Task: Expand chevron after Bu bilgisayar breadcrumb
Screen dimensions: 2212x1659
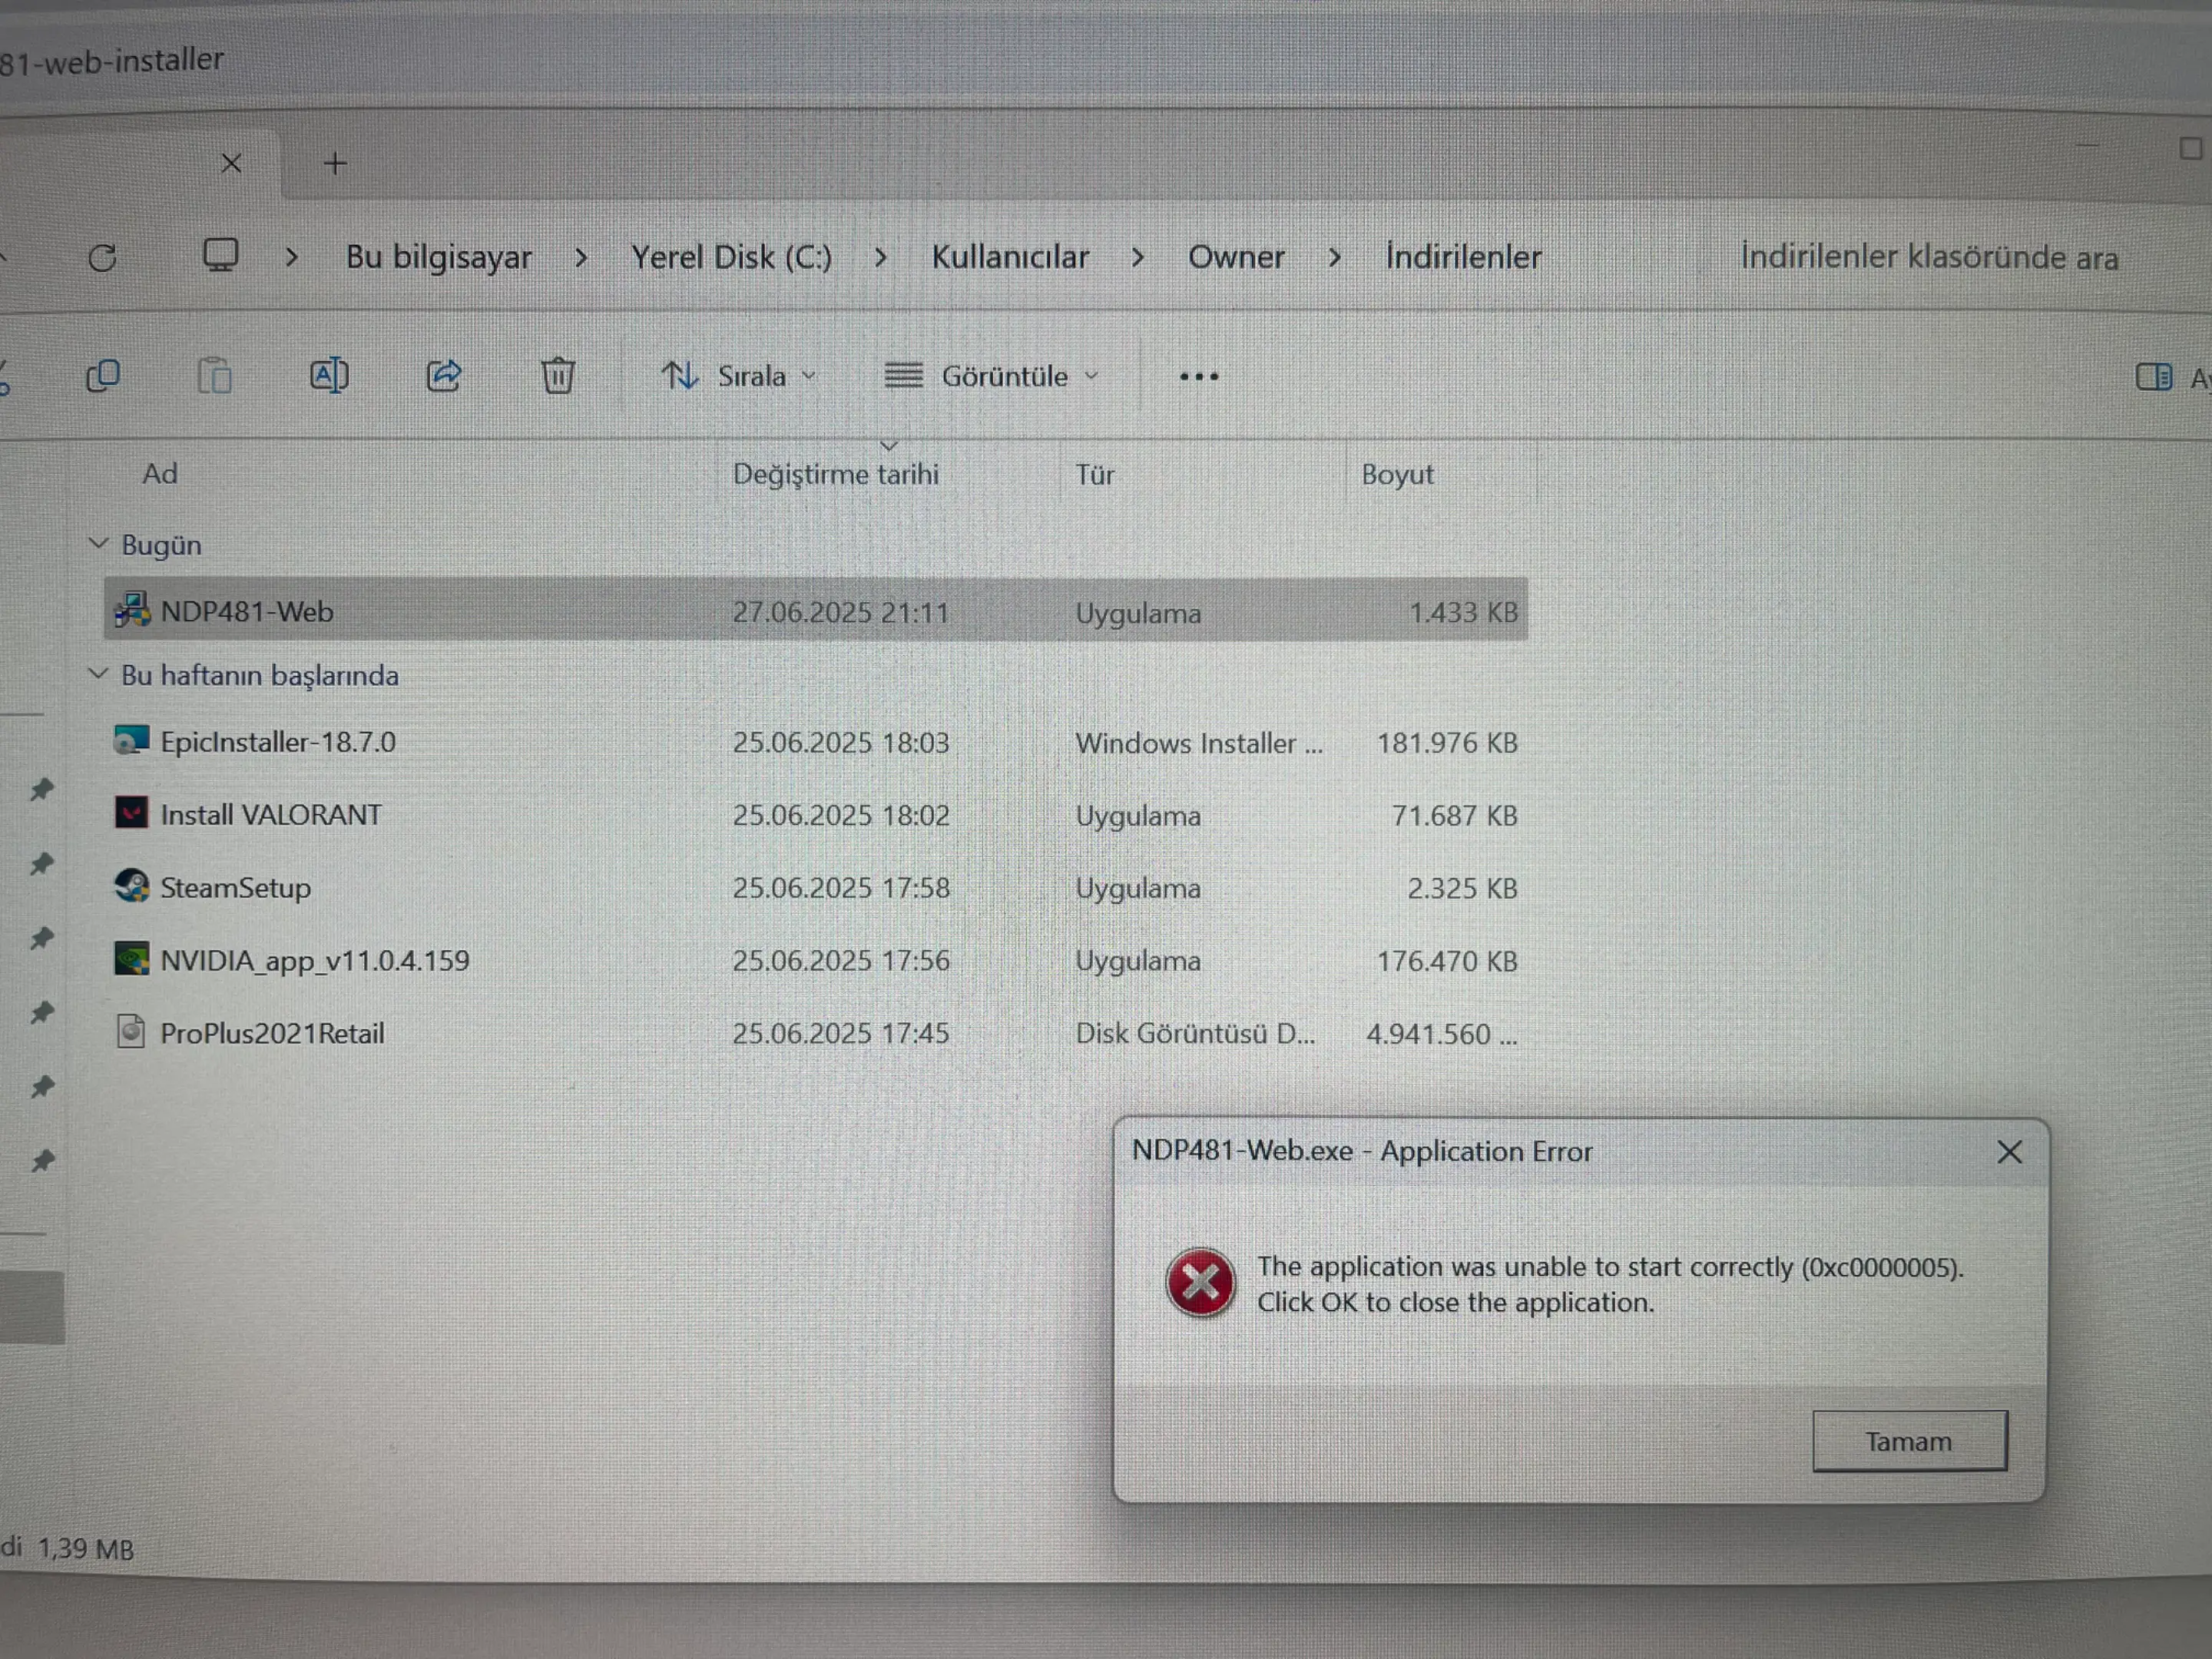Action: click(581, 258)
